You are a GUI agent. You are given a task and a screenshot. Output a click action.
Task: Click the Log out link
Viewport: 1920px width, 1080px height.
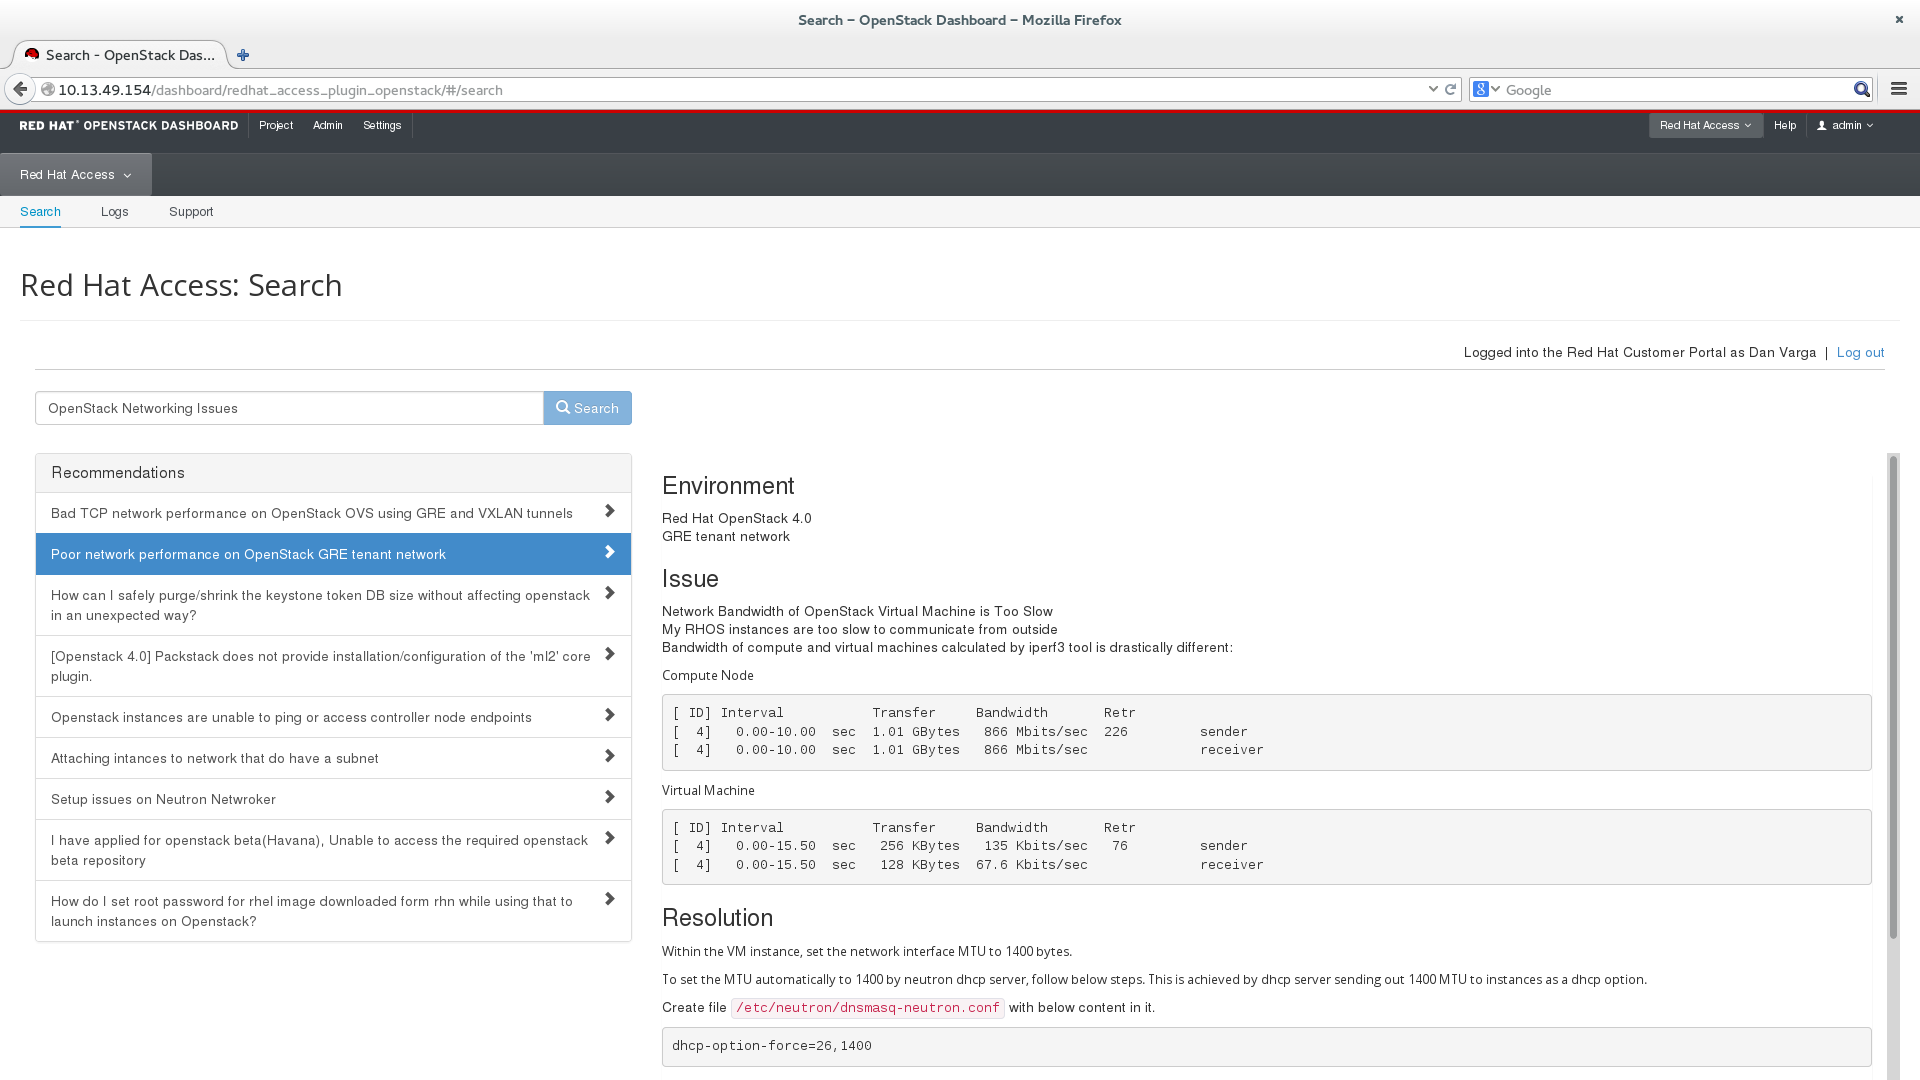click(1860, 352)
